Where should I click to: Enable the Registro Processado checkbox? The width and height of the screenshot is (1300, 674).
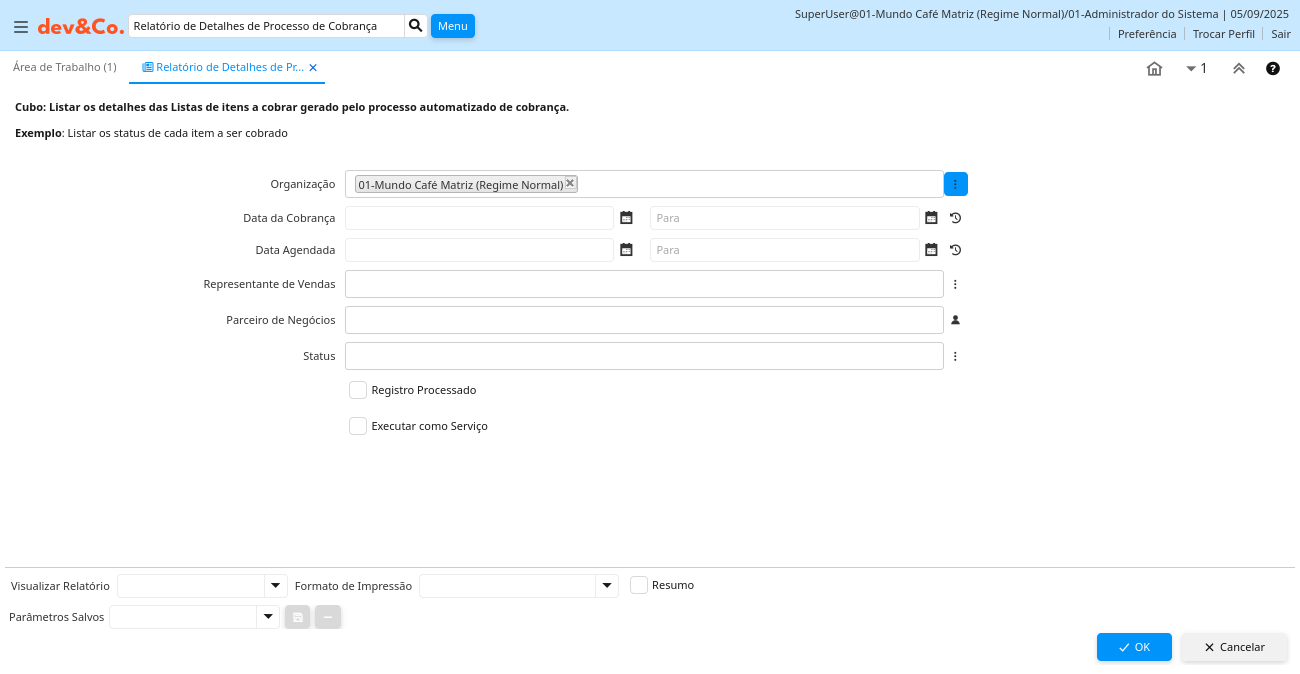tap(358, 390)
